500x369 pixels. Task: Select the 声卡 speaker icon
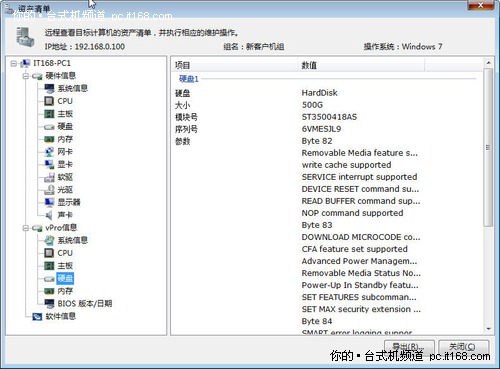pyautogui.click(x=49, y=215)
